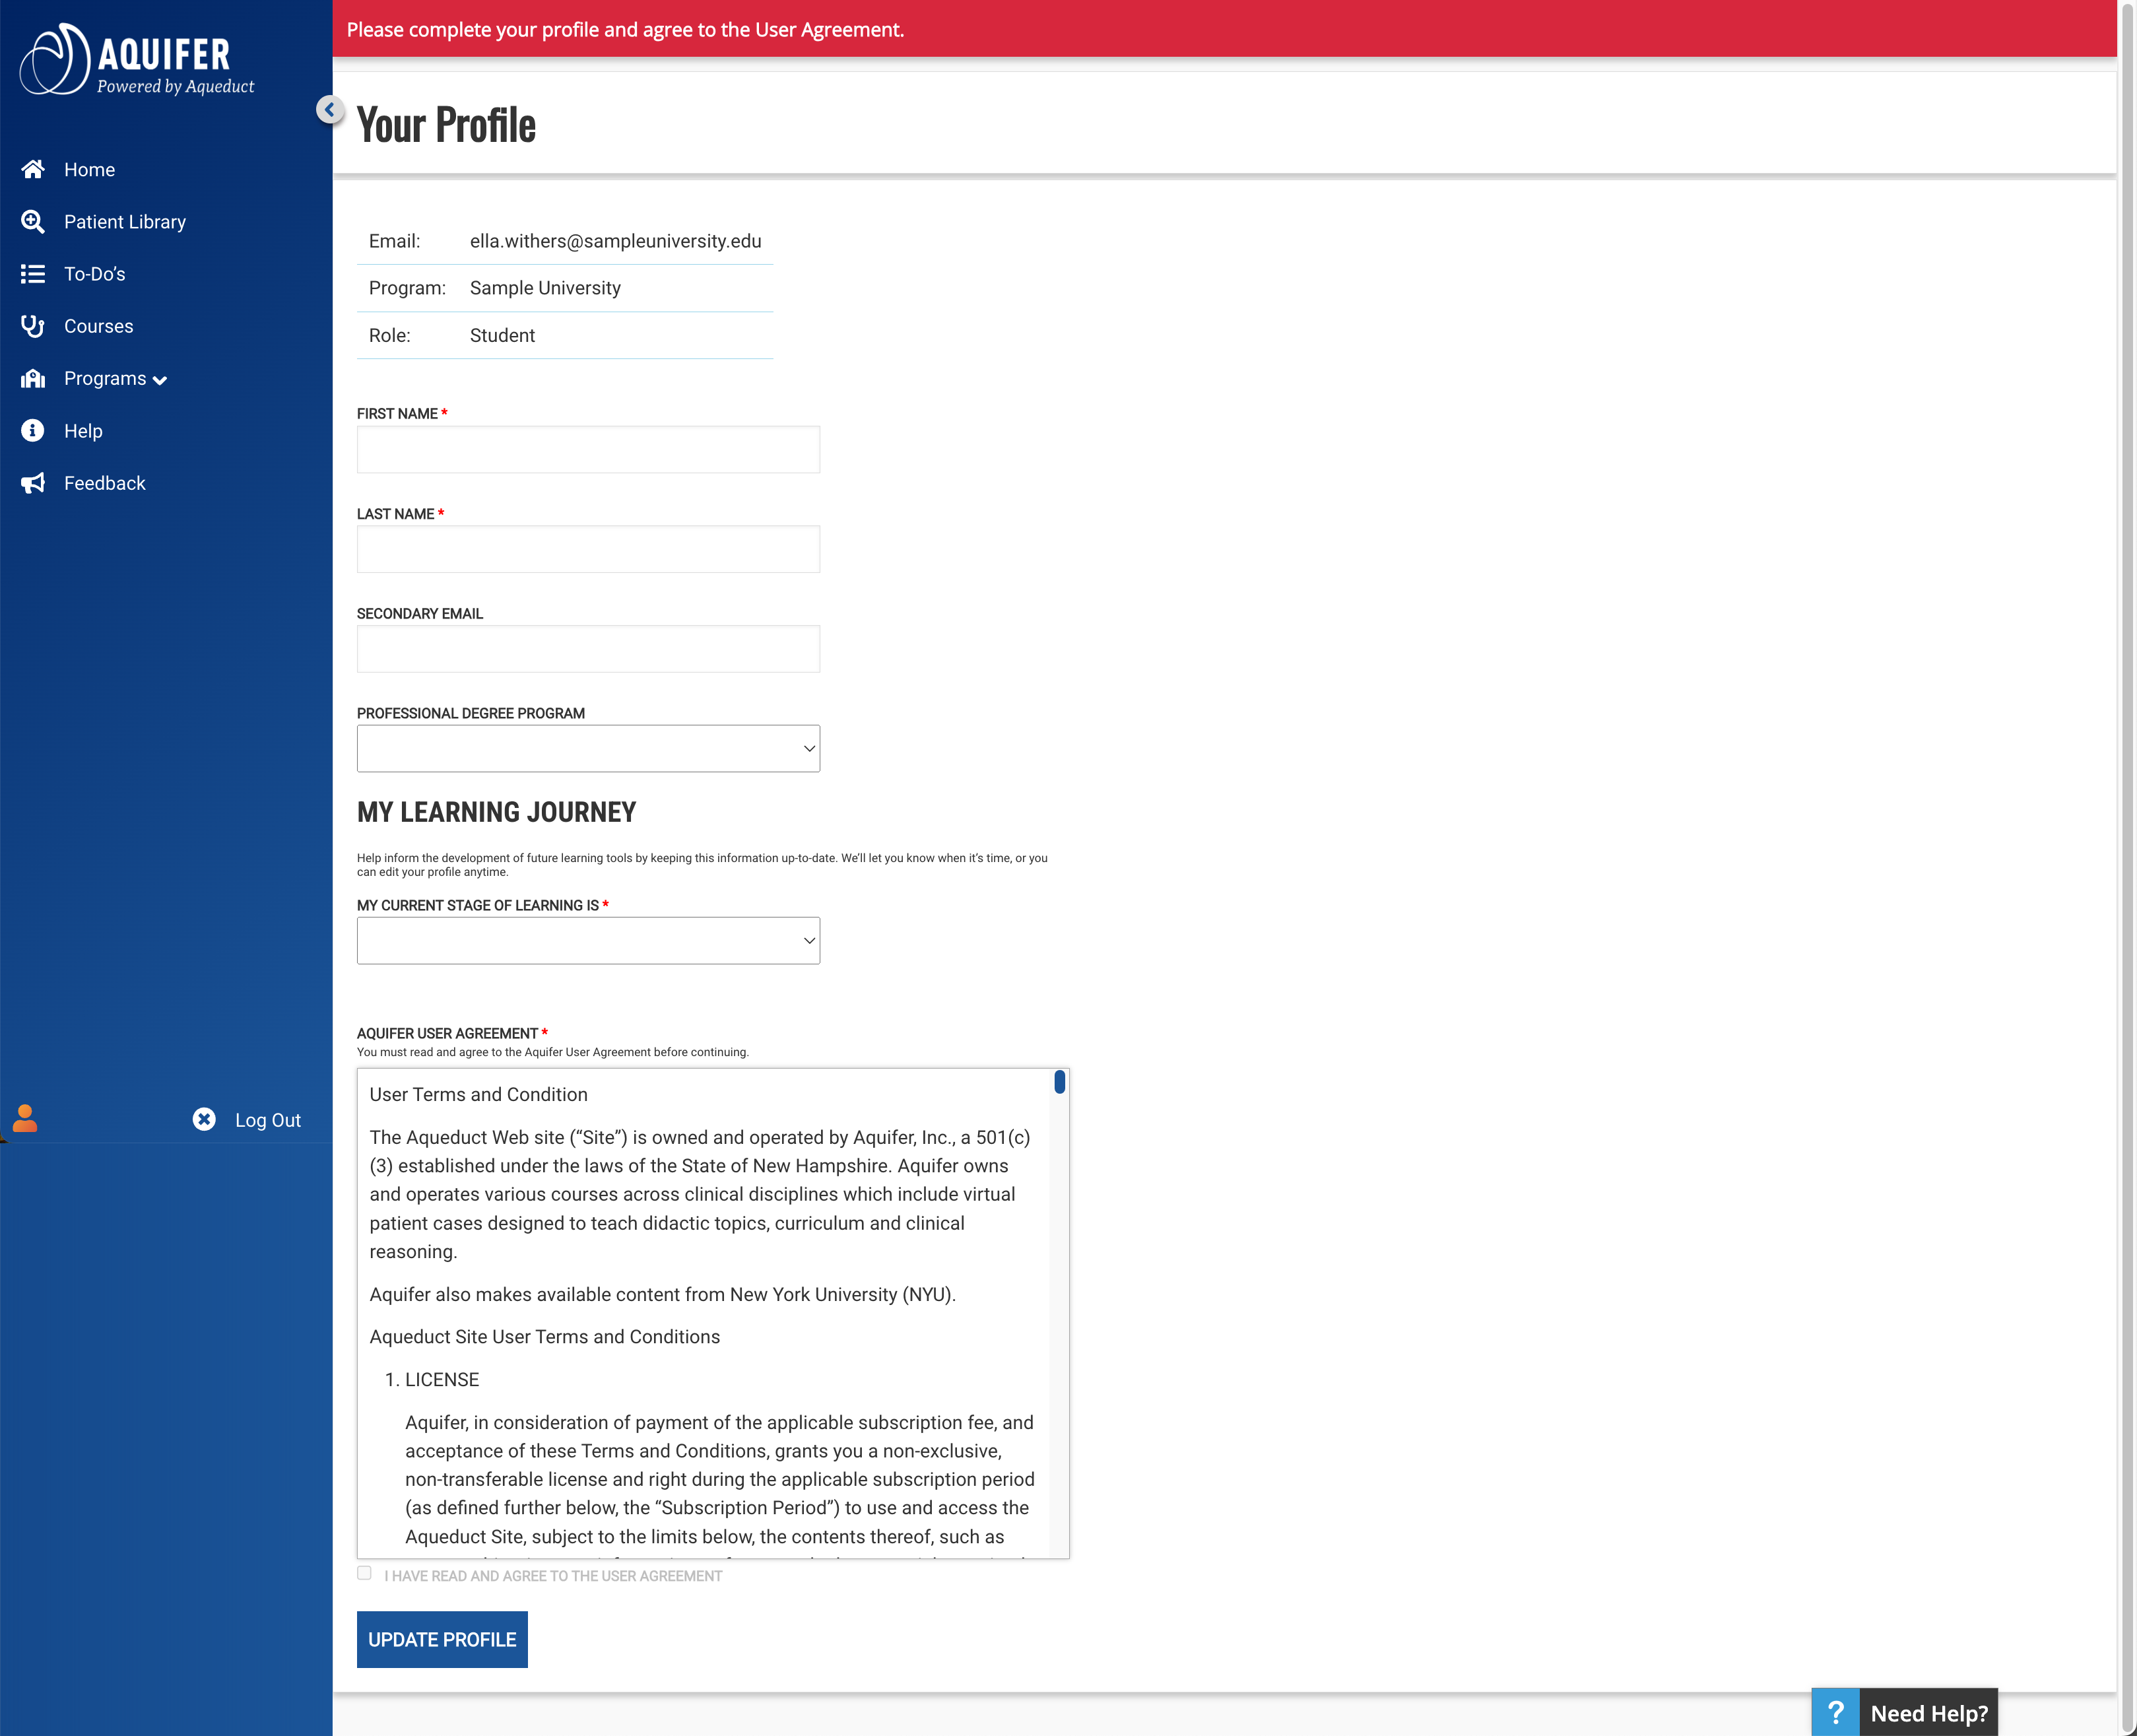2137x1736 pixels.
Task: Click the Home icon in sidebar
Action: pos(32,169)
